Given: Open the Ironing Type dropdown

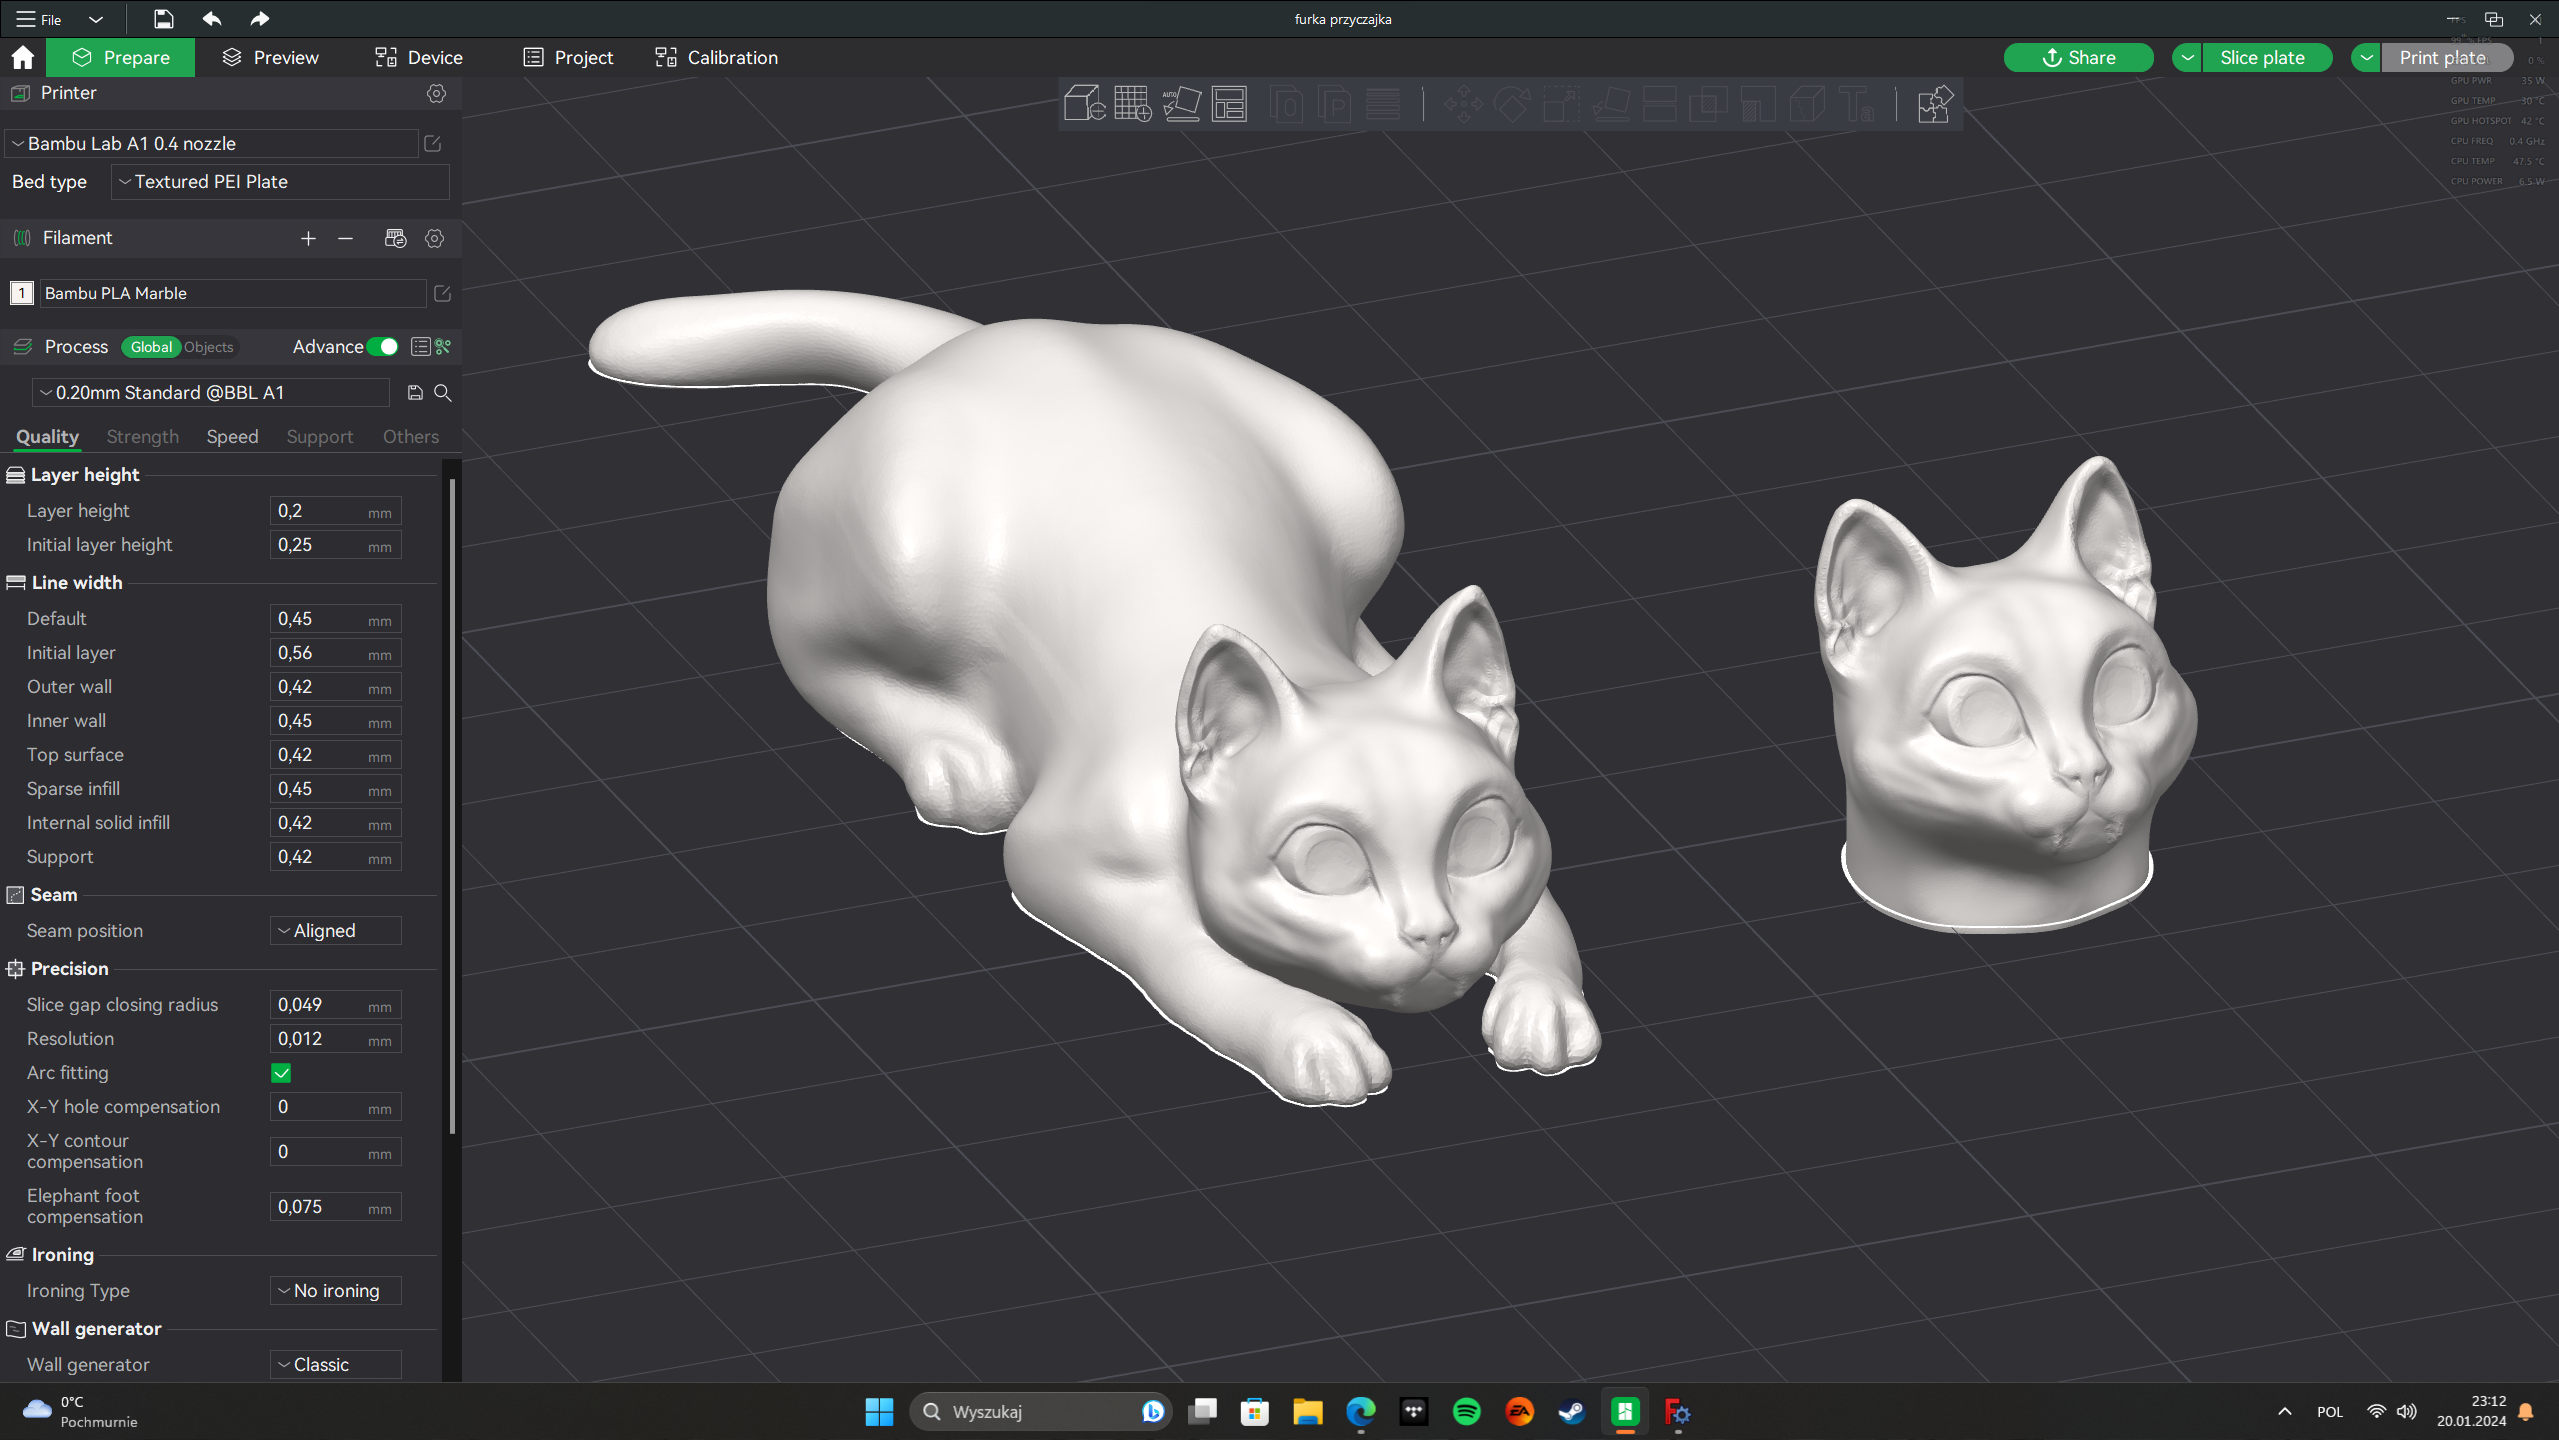Looking at the screenshot, I should click(335, 1291).
